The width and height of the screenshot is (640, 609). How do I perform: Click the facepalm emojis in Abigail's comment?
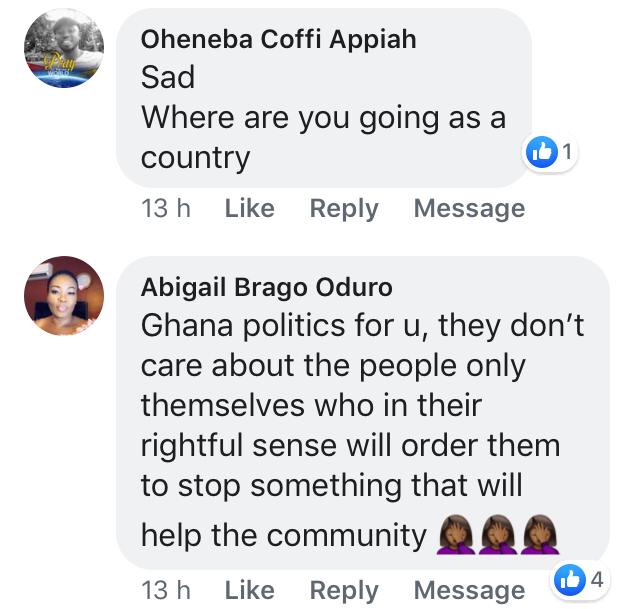tap(498, 536)
